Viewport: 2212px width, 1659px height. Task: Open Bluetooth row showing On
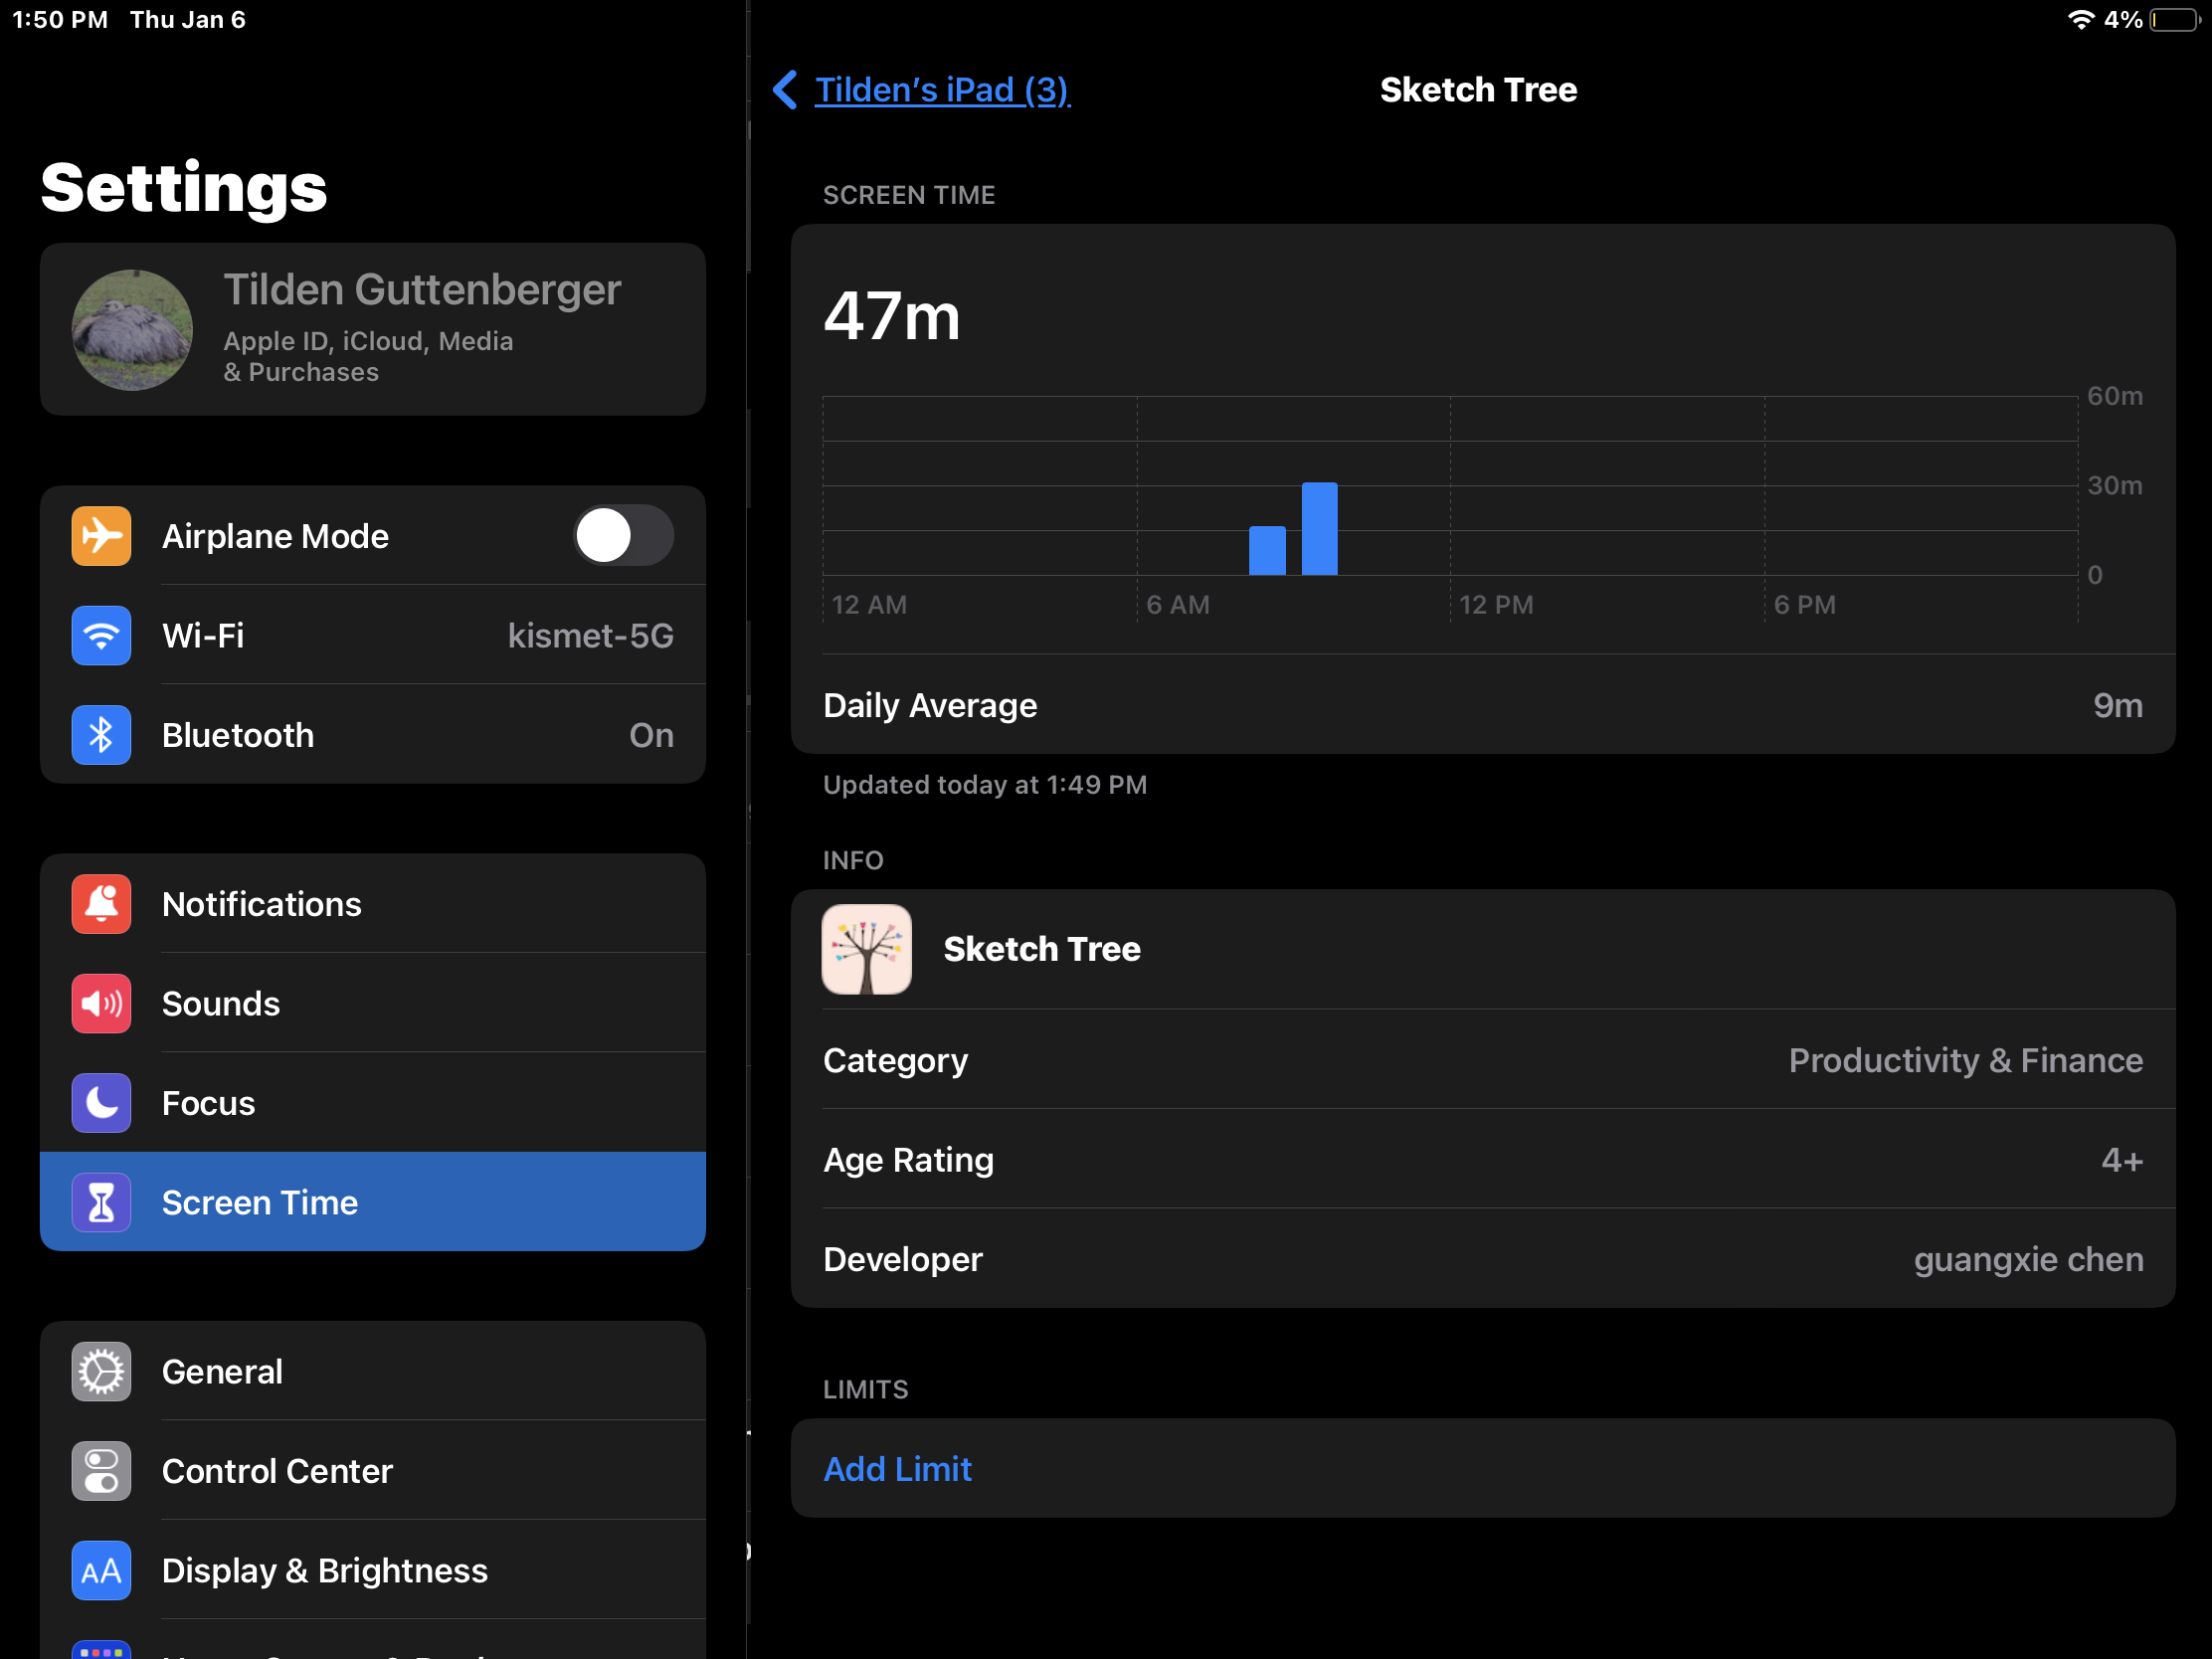coord(373,735)
